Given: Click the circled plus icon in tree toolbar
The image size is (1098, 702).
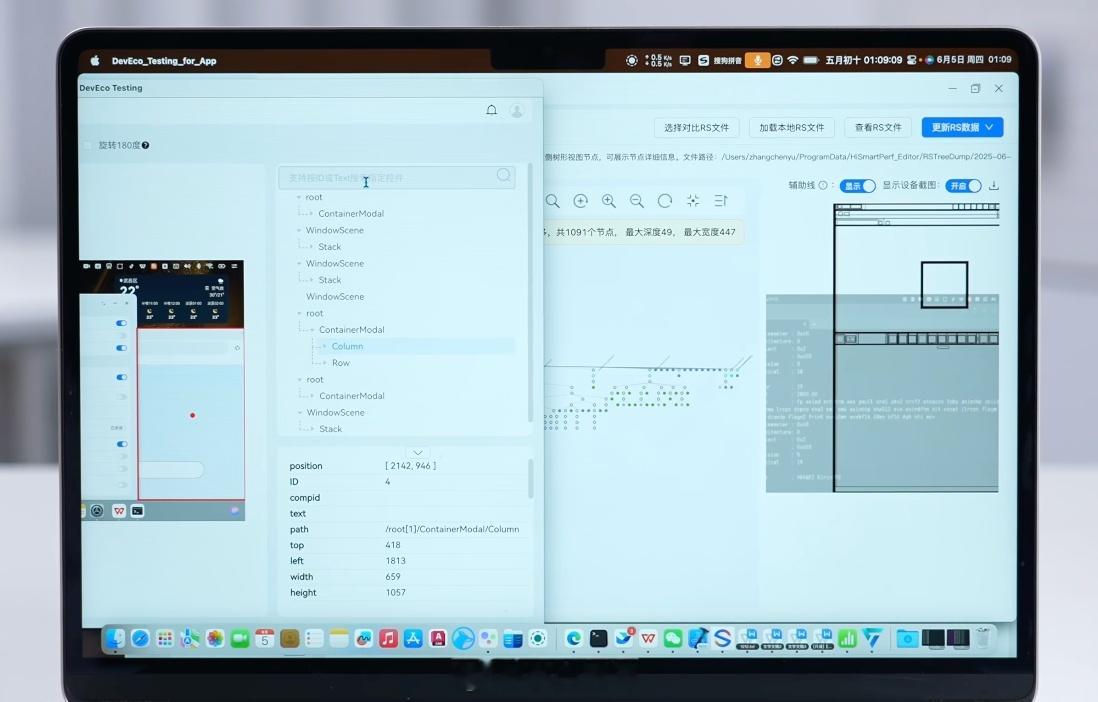Looking at the screenshot, I should pyautogui.click(x=581, y=201).
